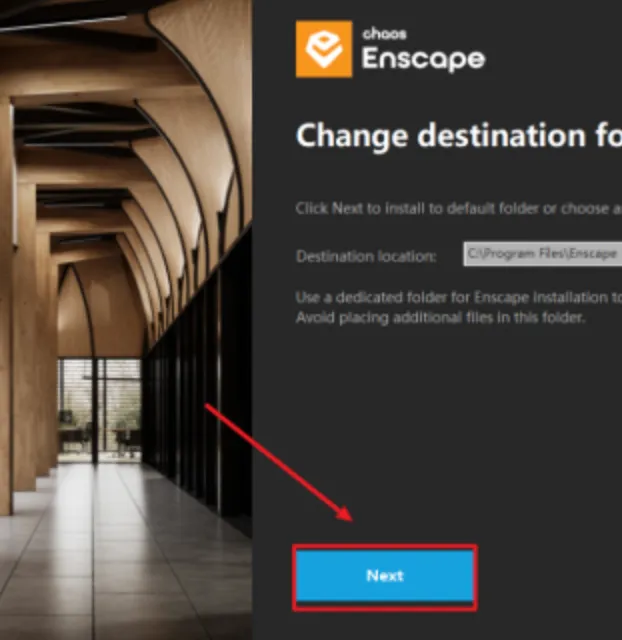622x640 pixels.
Task: Click the slatted window at the corridor end
Action: pos(99,410)
